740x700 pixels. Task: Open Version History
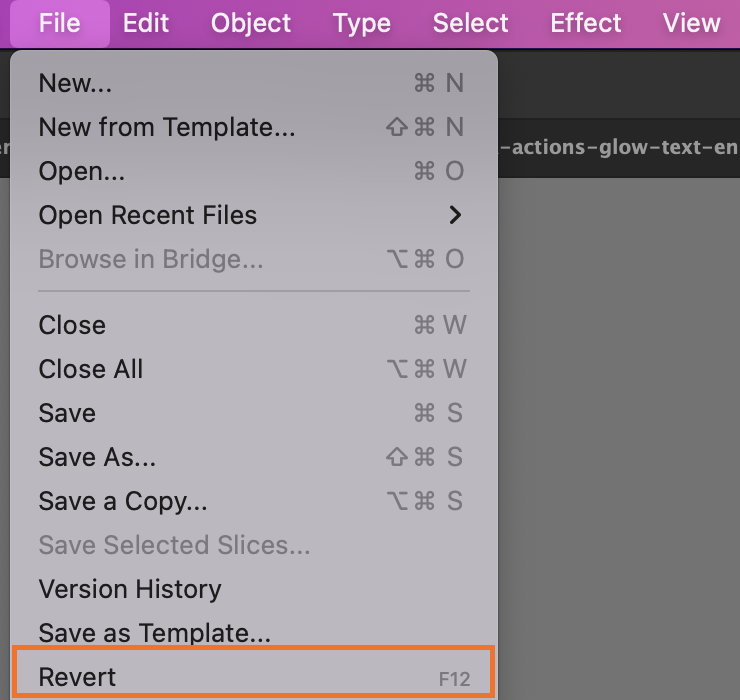(130, 589)
